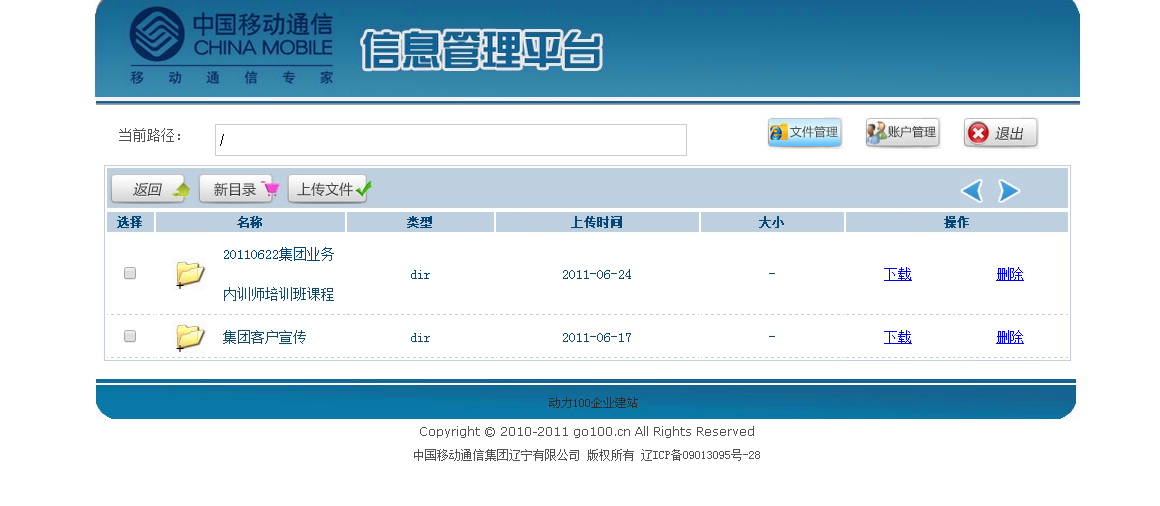Click the 操作 column header
The height and width of the screenshot is (506, 1160).
[957, 222]
